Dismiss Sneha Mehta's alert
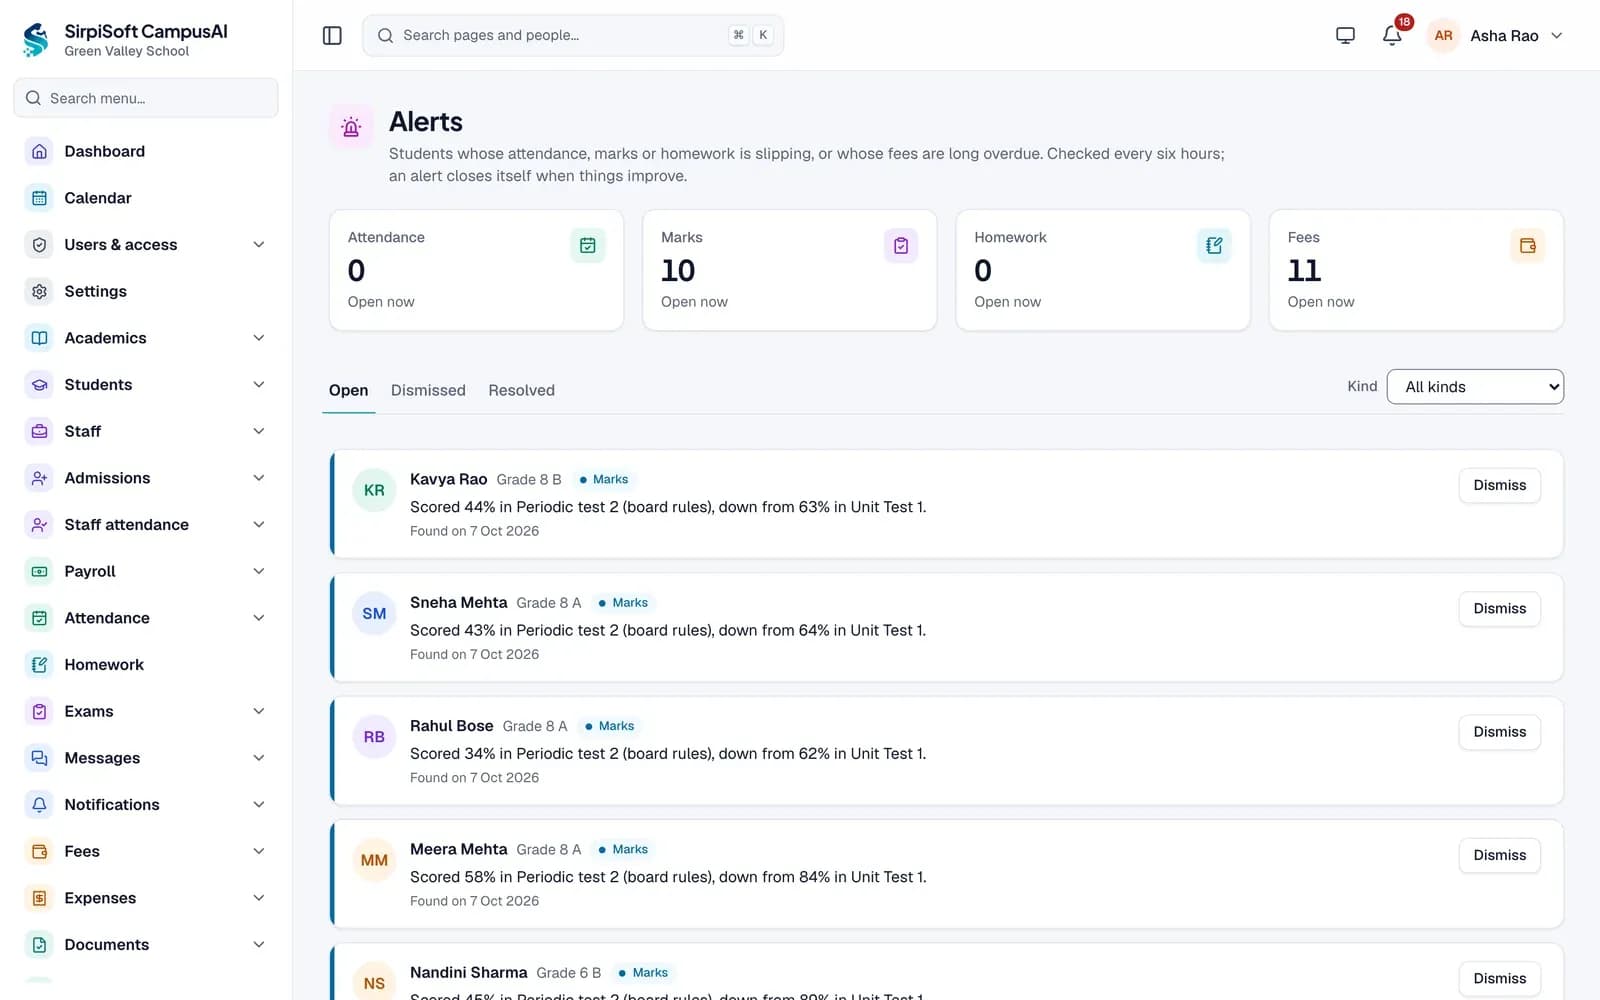The height and width of the screenshot is (1000, 1600). pos(1499,608)
